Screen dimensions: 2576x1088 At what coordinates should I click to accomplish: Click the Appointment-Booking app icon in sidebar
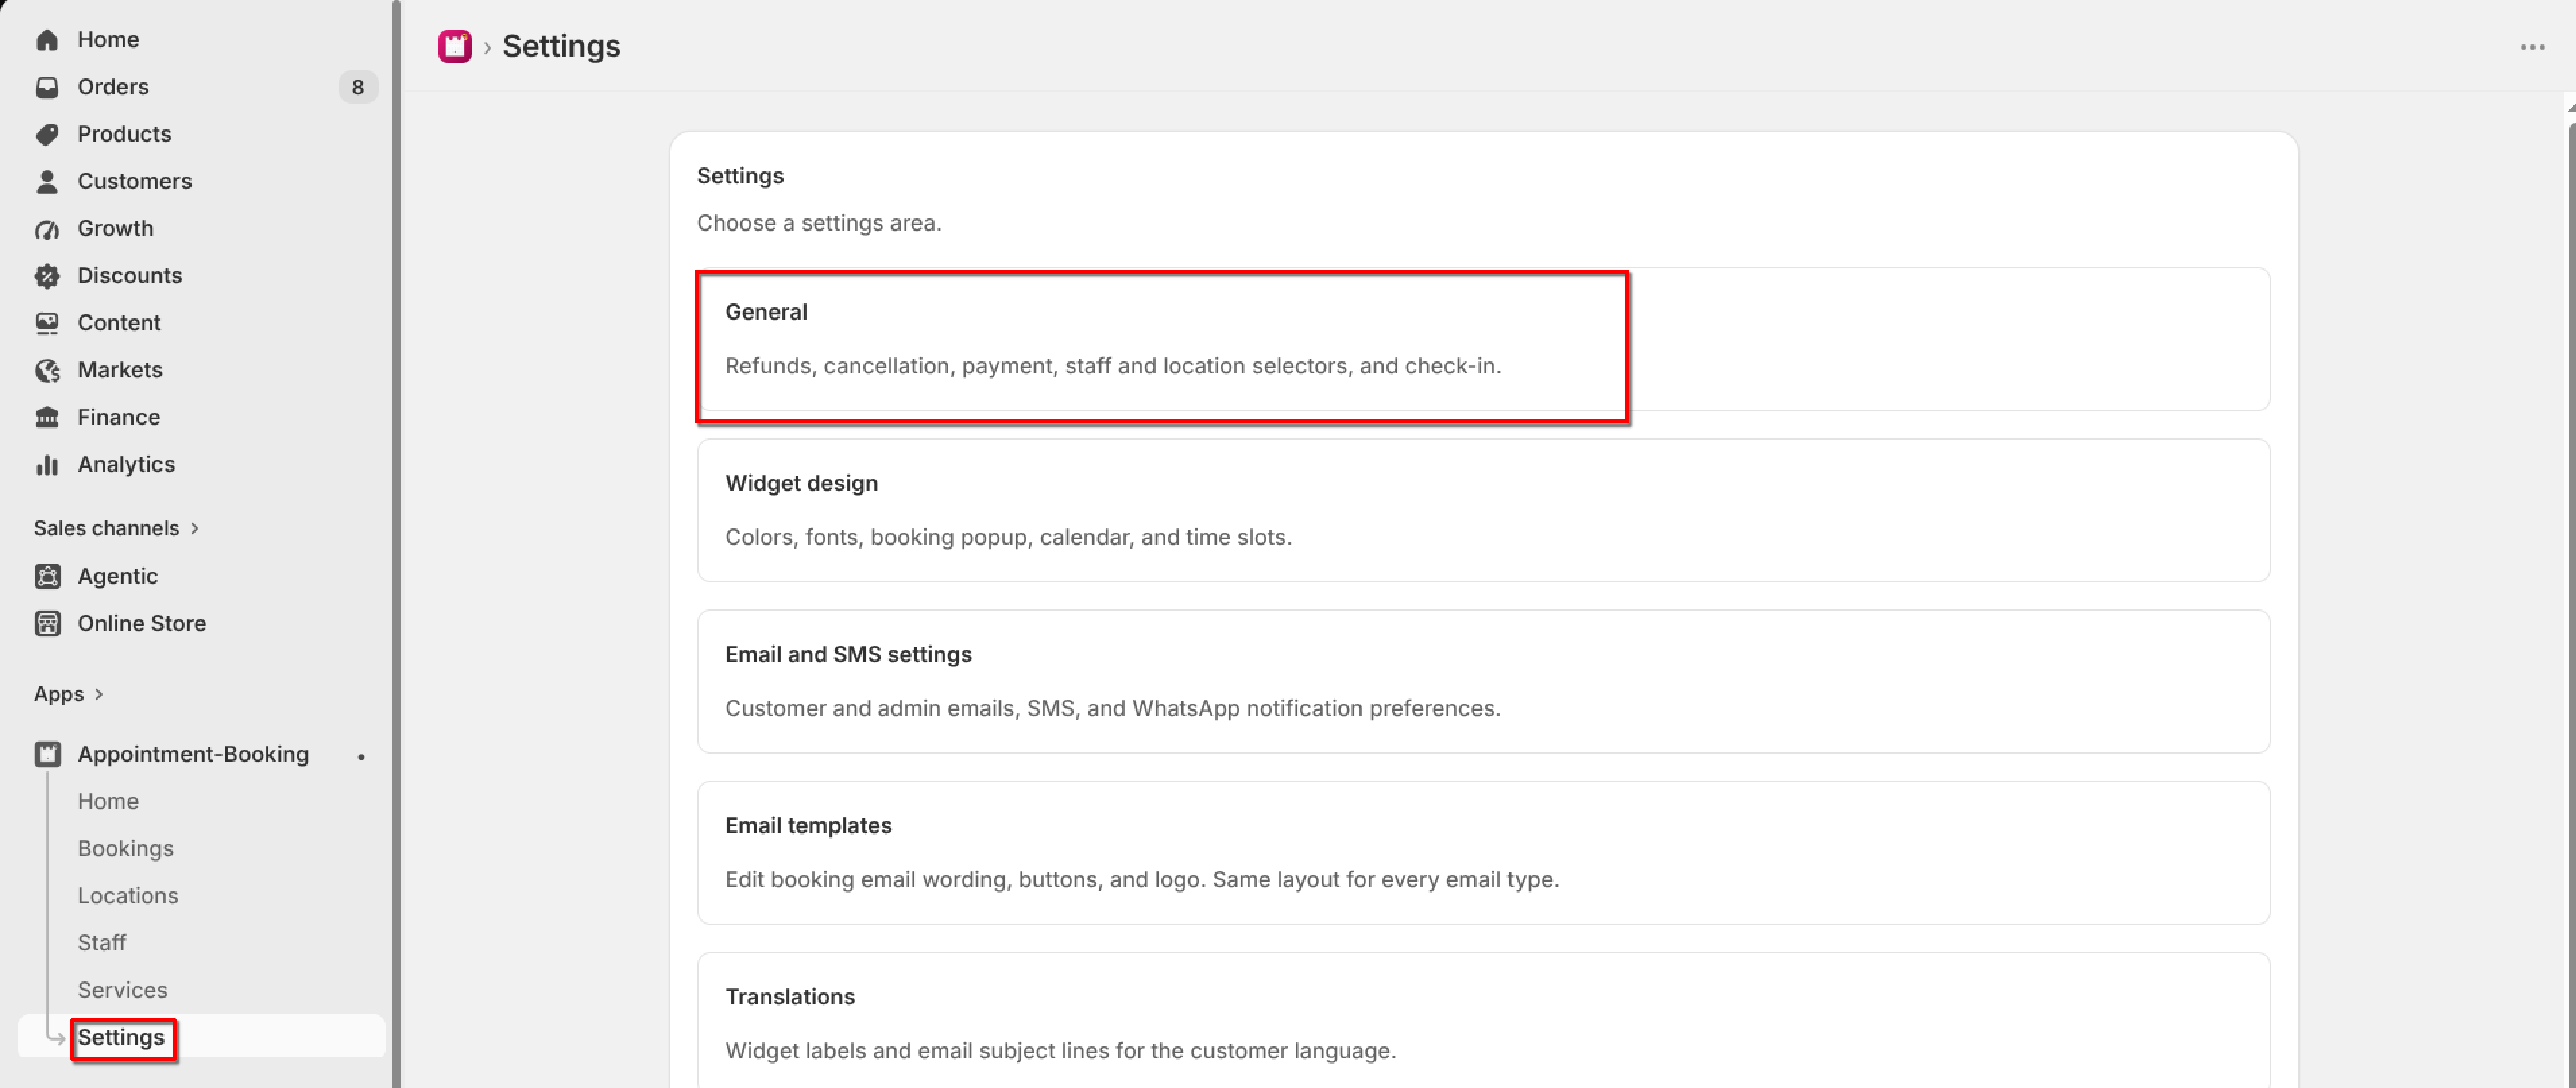(x=47, y=754)
